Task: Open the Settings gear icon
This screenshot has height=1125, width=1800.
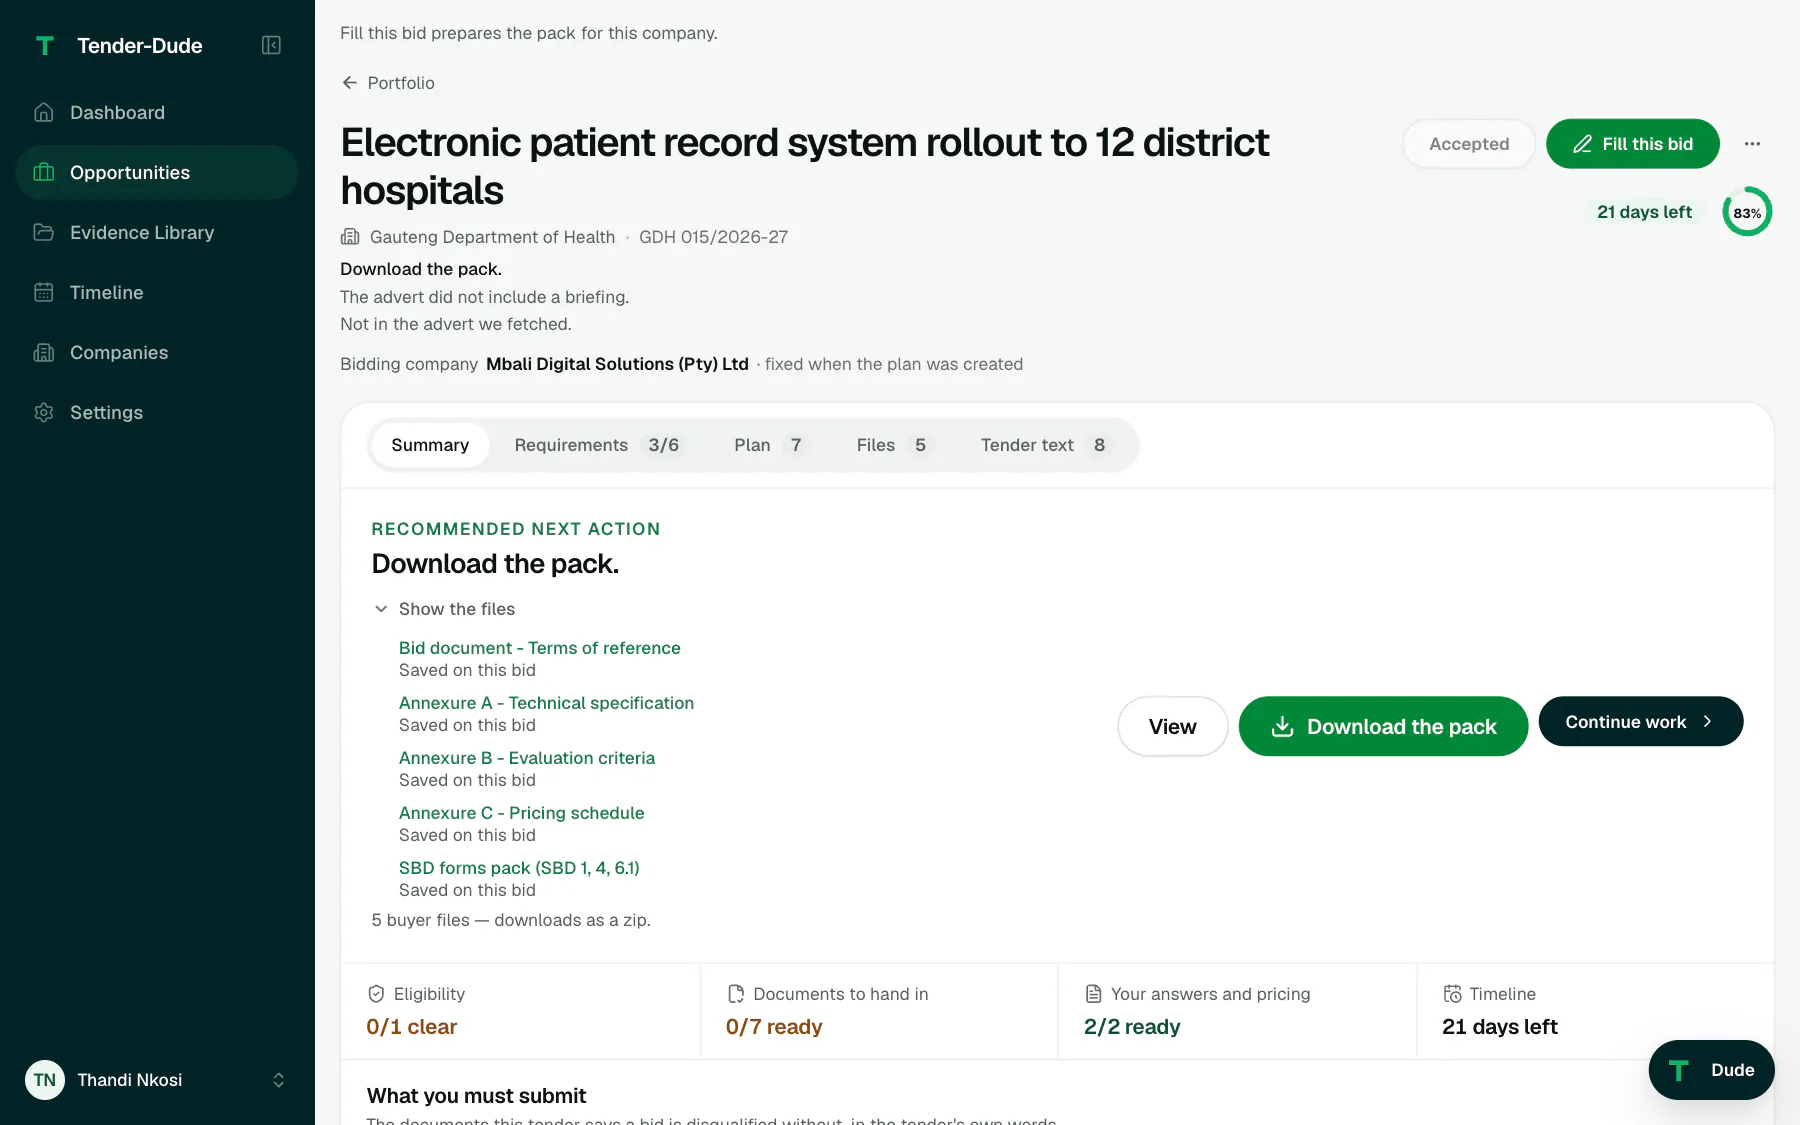Action: (x=44, y=413)
